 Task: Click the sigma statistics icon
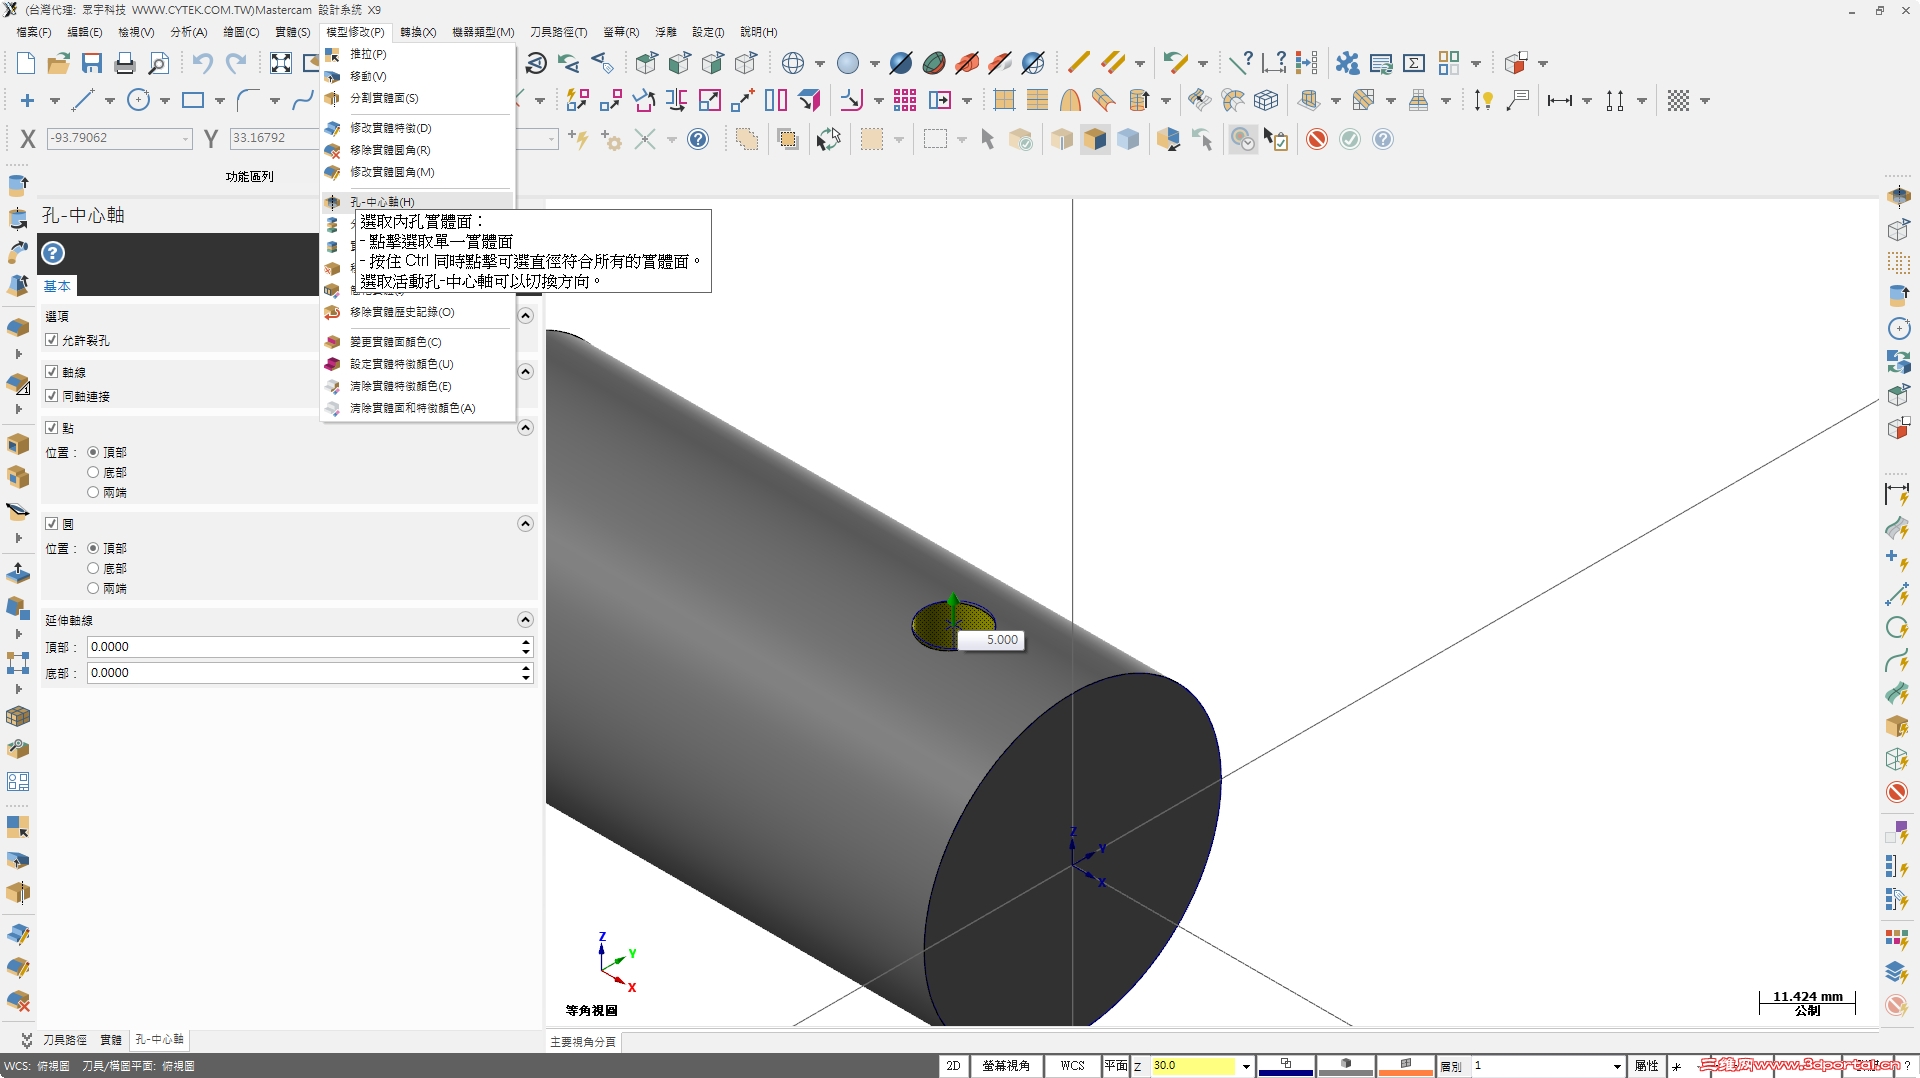1414,64
